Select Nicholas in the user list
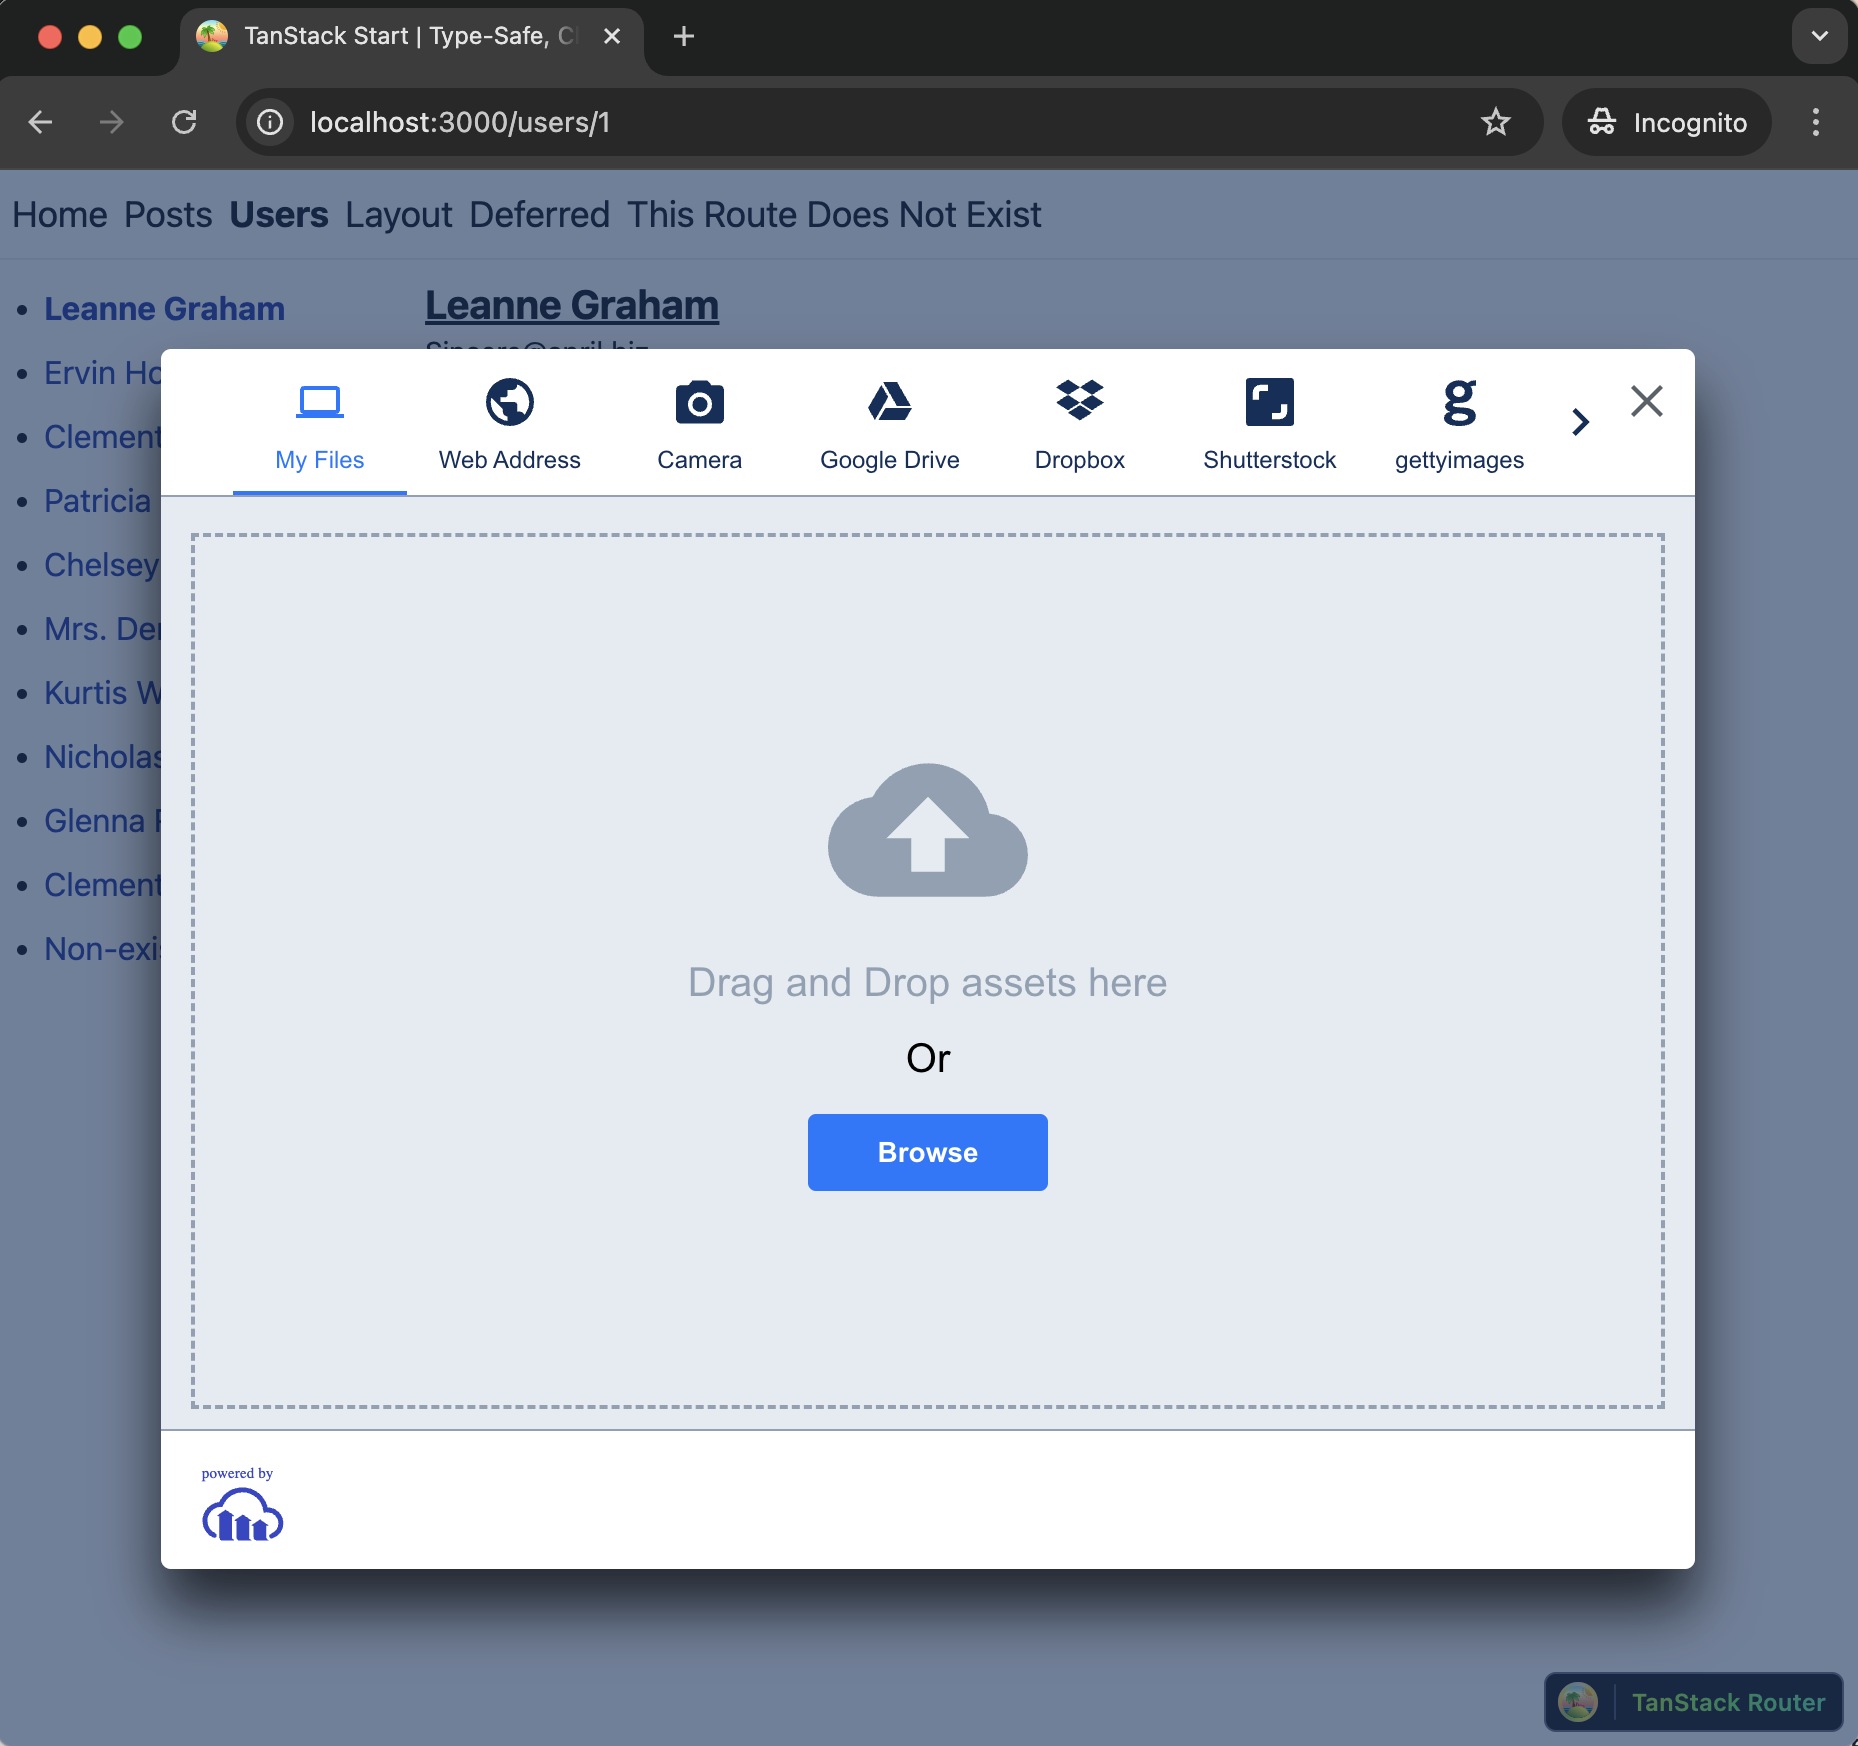The width and height of the screenshot is (1858, 1746). pyautogui.click(x=102, y=757)
